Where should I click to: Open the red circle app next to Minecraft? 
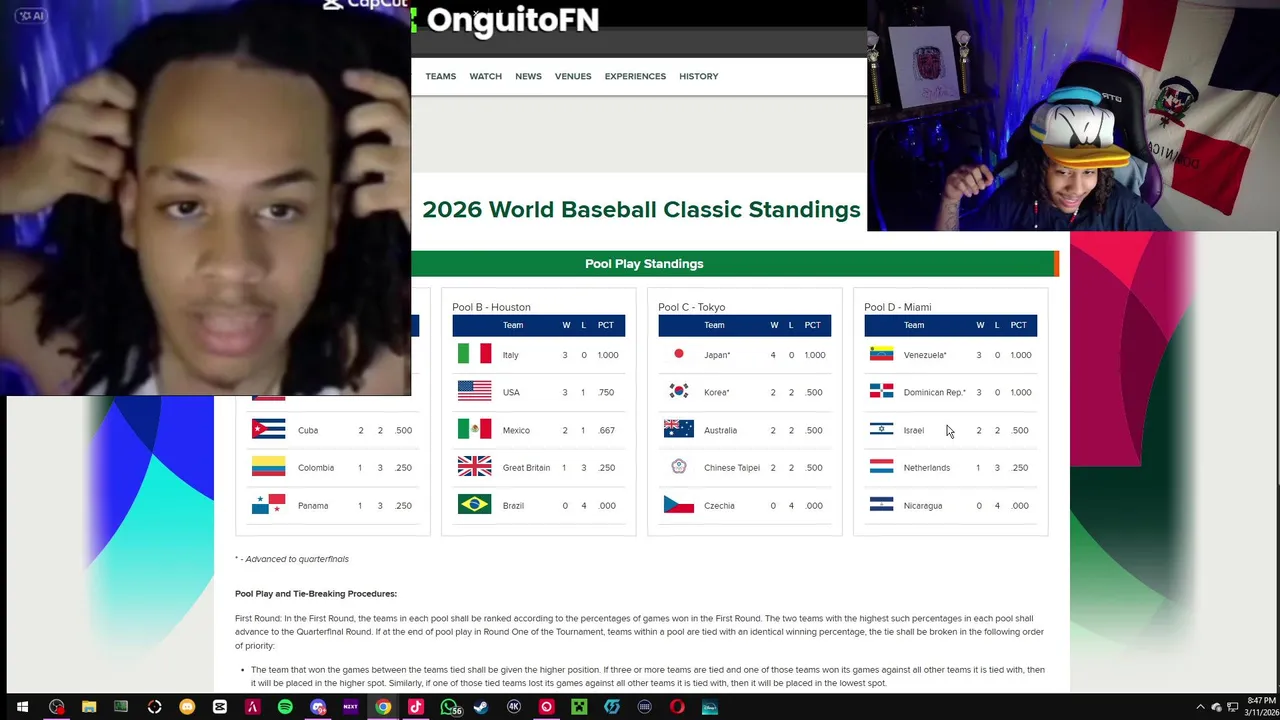tap(546, 707)
